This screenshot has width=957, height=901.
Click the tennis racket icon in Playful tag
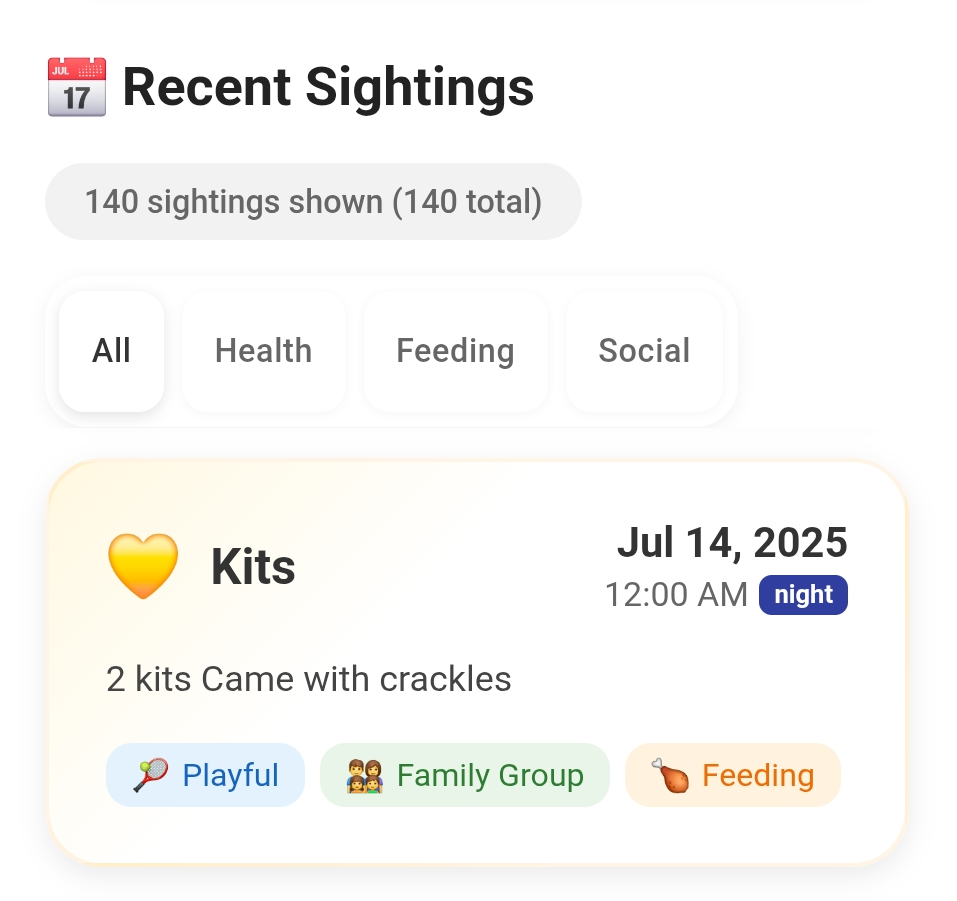point(150,775)
